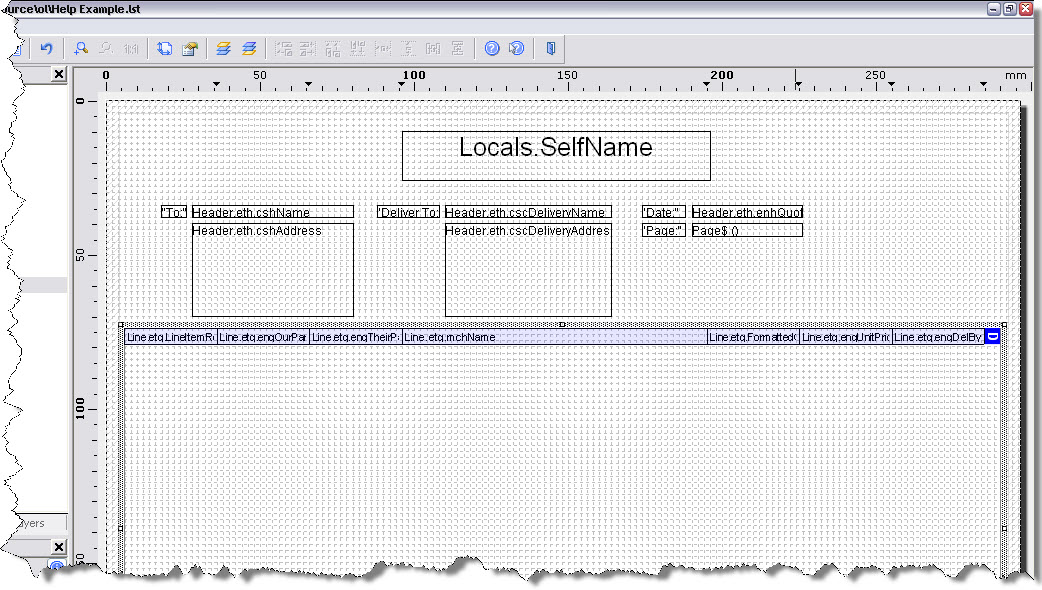Viewport: 1042px width, 590px height.
Task: Click the Undo arrow icon
Action: click(x=46, y=49)
